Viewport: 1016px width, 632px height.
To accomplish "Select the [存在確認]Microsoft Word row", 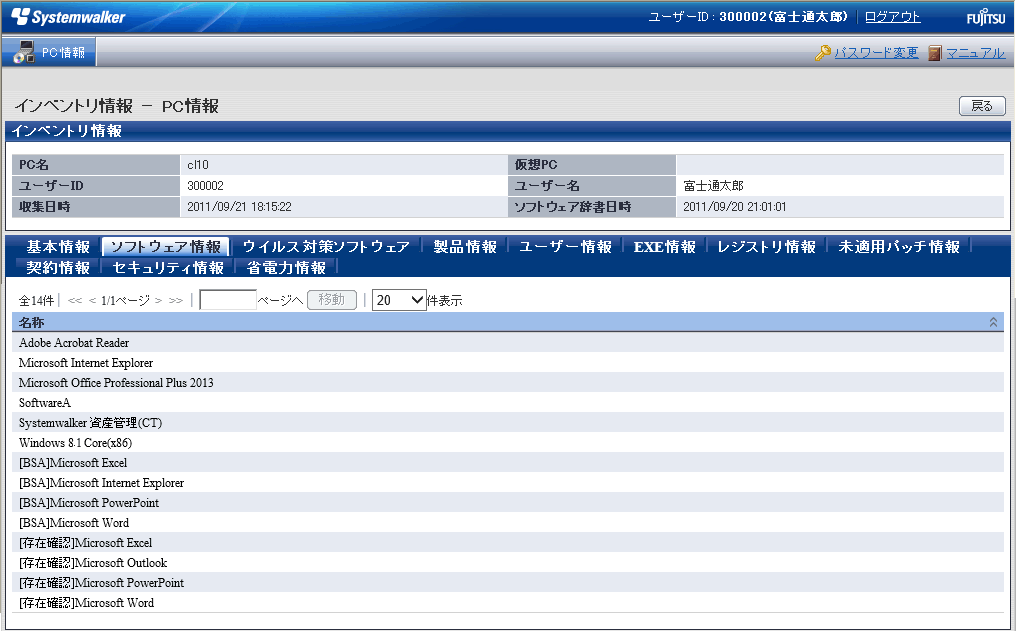I will point(508,603).
